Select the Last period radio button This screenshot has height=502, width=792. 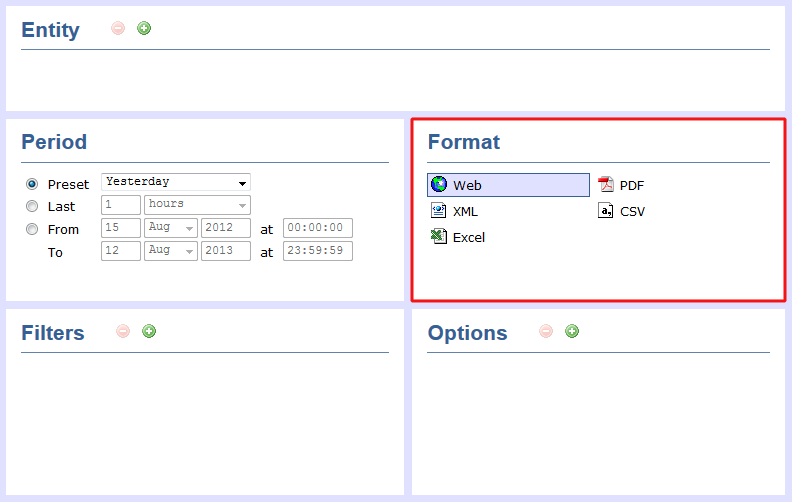[x=33, y=206]
